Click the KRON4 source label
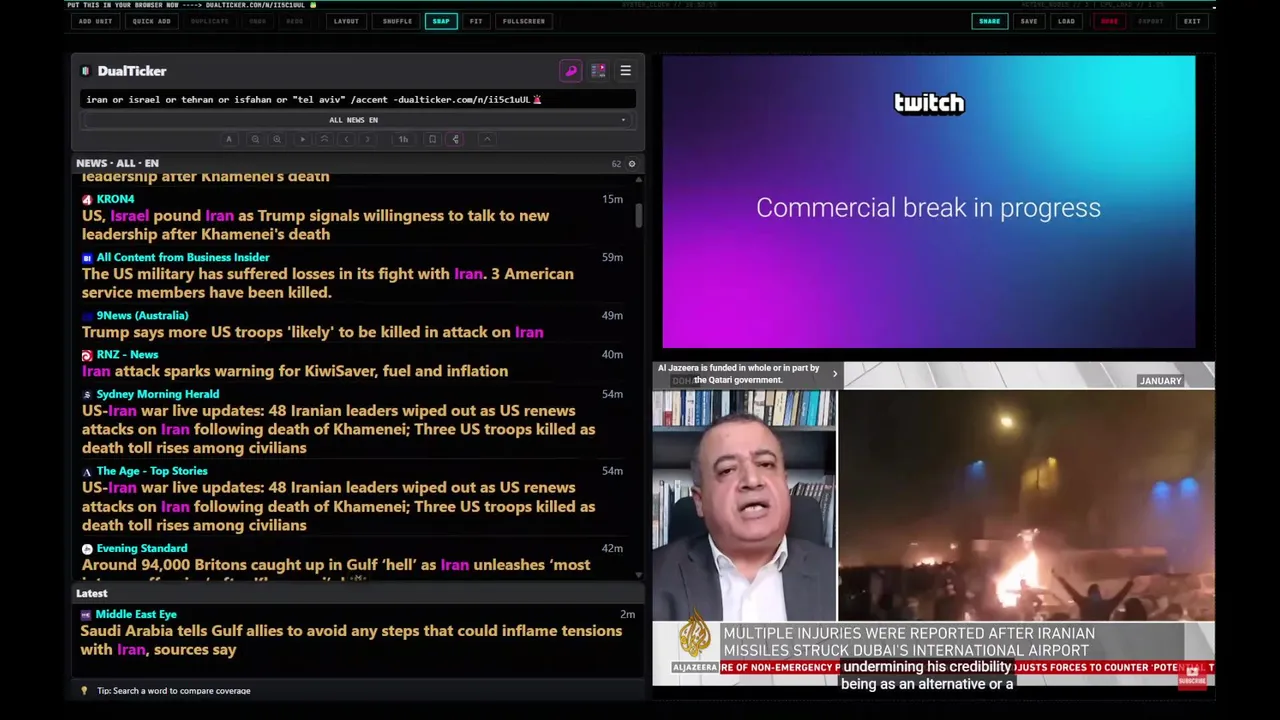This screenshot has height=720, width=1280. 115,199
